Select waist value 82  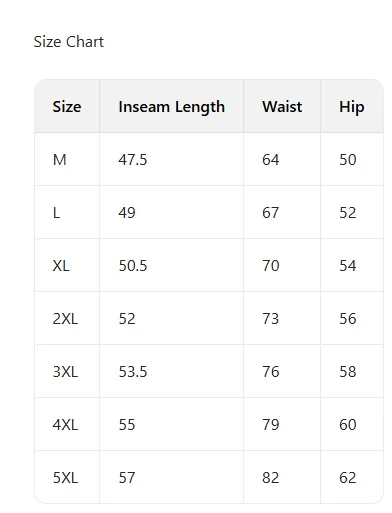(270, 478)
